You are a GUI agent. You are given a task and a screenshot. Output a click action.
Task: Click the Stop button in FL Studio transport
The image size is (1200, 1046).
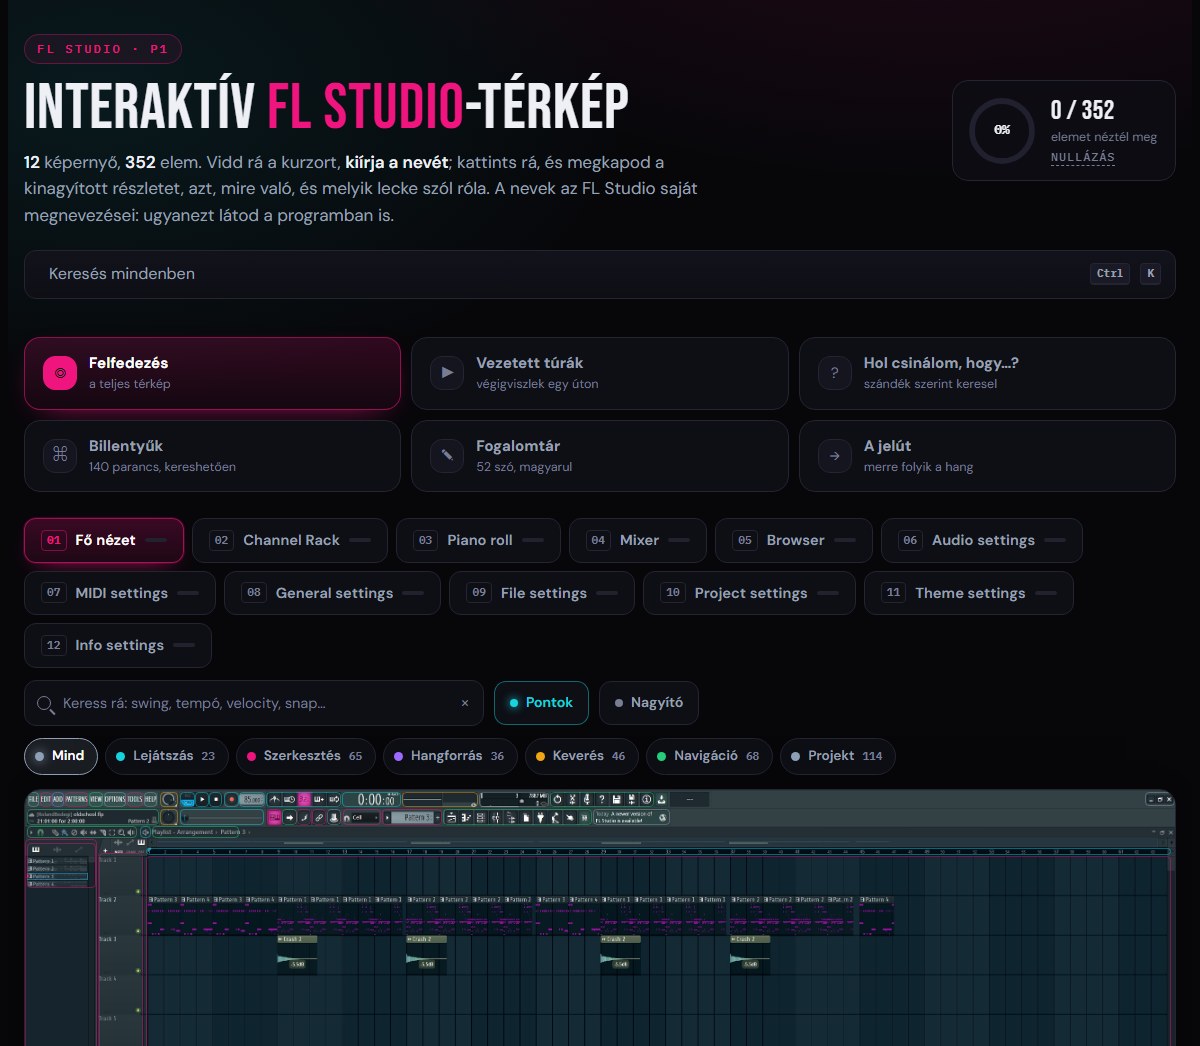(216, 799)
